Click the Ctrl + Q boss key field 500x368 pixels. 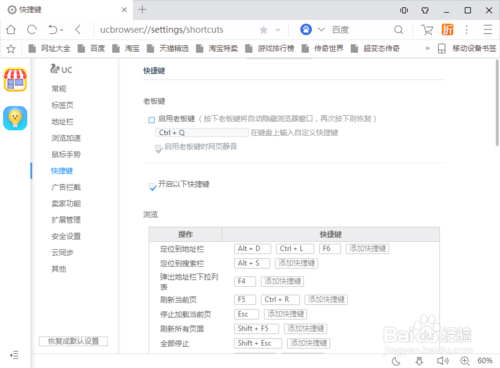202,133
